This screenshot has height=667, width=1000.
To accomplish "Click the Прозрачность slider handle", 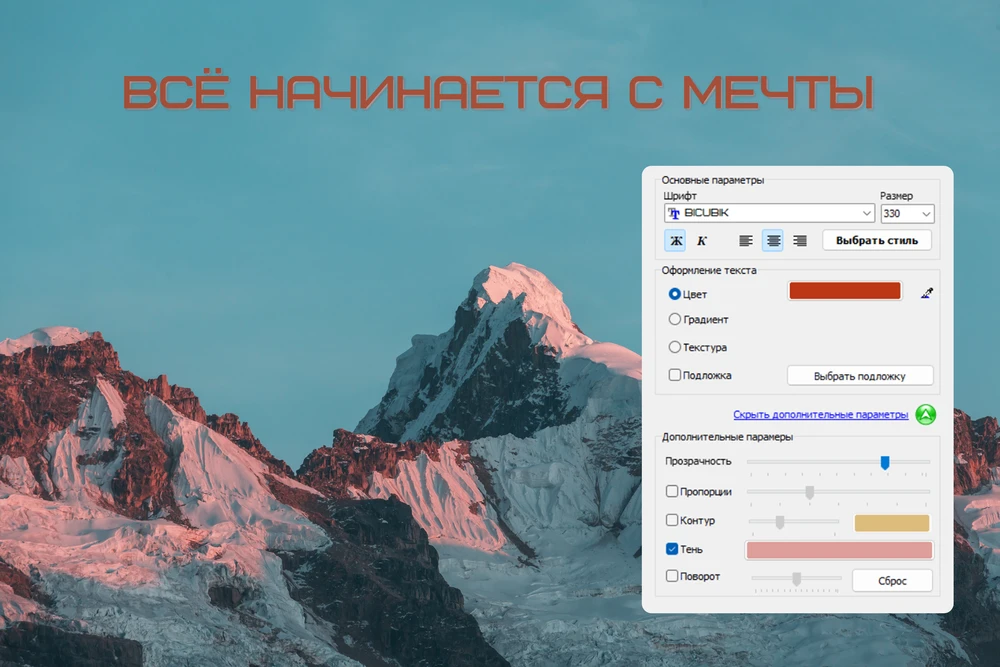I will click(885, 462).
